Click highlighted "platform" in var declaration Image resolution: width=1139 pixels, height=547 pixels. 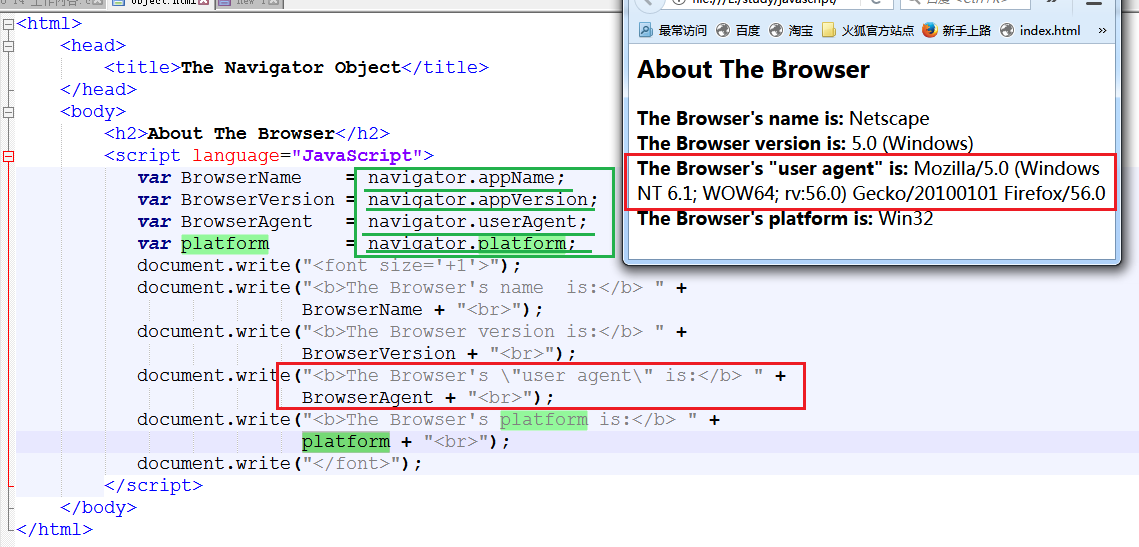click(224, 243)
